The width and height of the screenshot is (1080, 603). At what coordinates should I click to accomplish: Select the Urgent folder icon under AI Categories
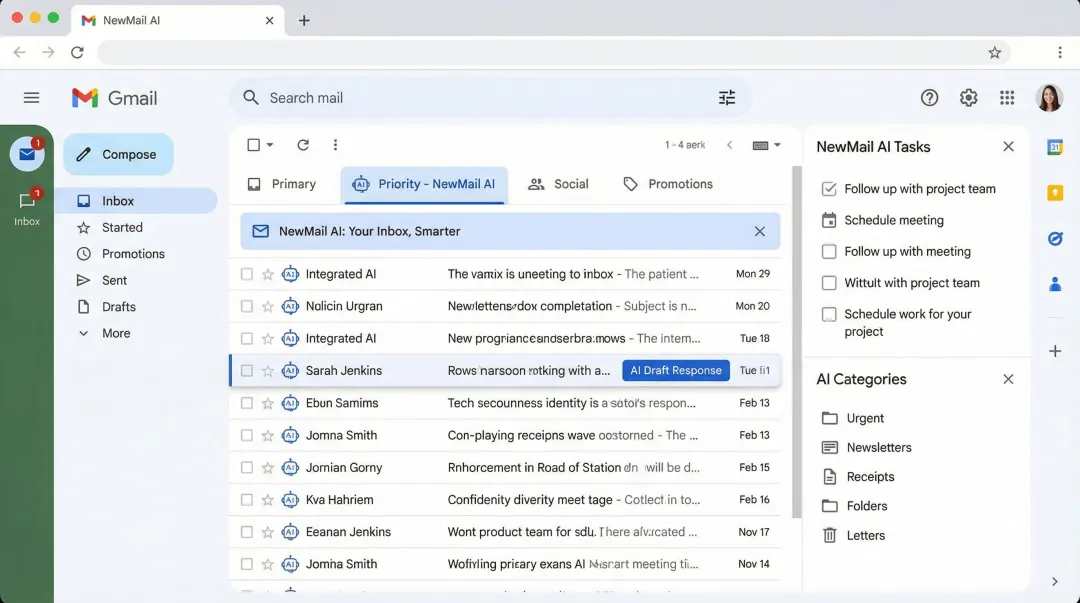831,418
